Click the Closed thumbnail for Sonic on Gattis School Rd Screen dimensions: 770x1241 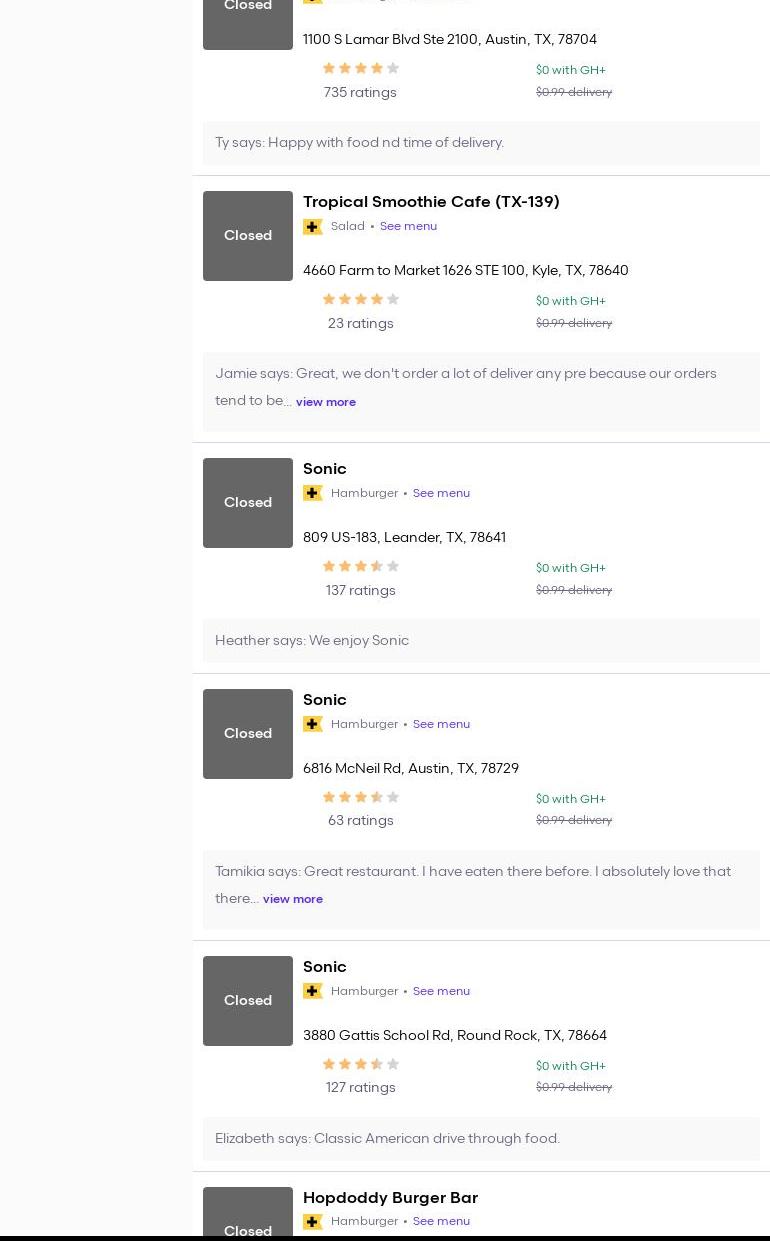(x=248, y=1001)
